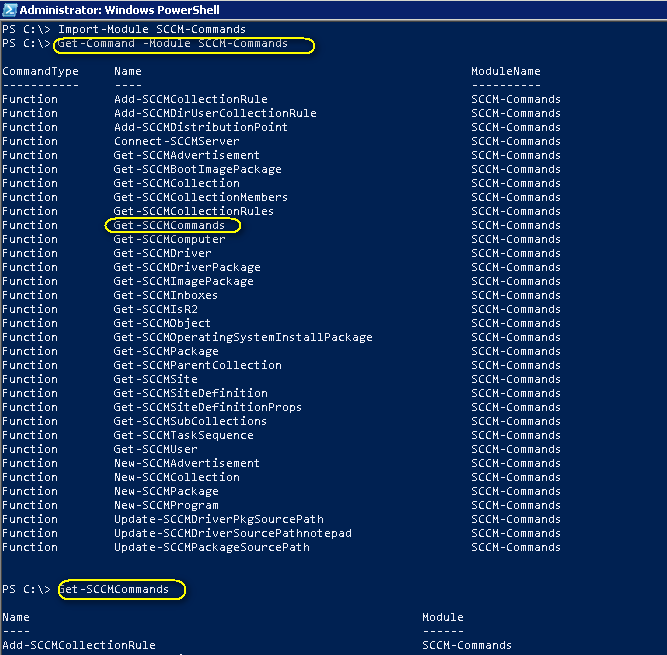Click Get-SCCMCollectionRules entry
667x655 pixels.
click(x=194, y=212)
